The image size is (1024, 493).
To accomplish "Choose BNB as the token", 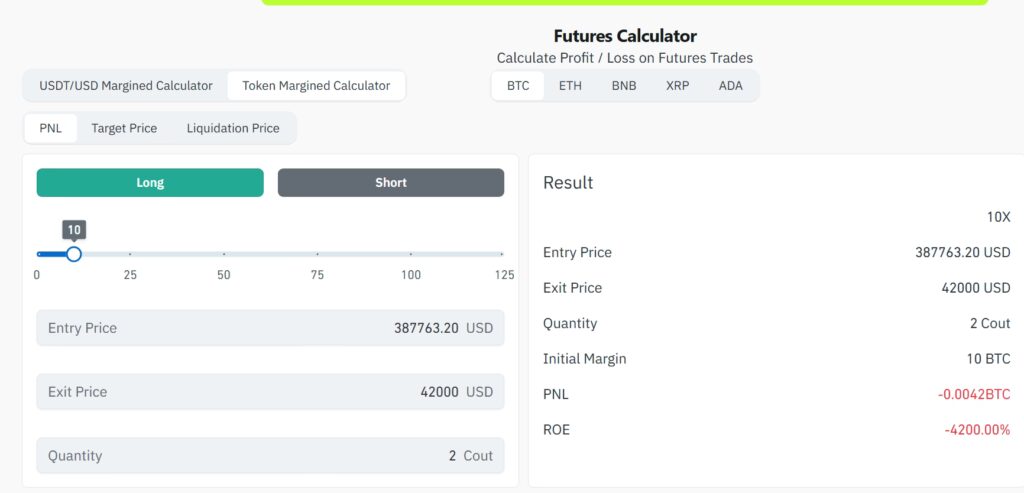I will point(624,86).
